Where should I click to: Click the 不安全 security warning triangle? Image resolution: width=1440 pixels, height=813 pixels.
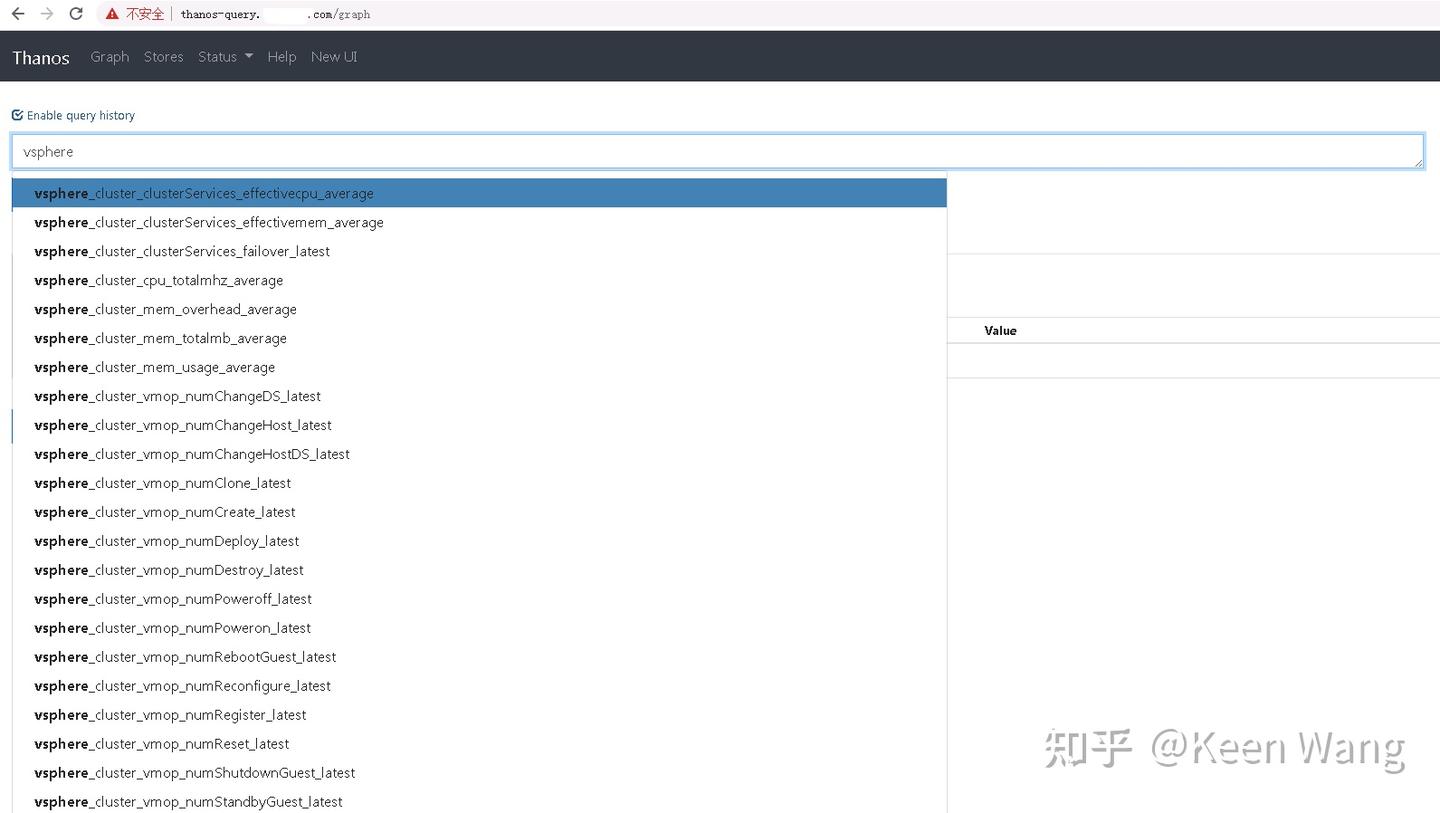(111, 14)
